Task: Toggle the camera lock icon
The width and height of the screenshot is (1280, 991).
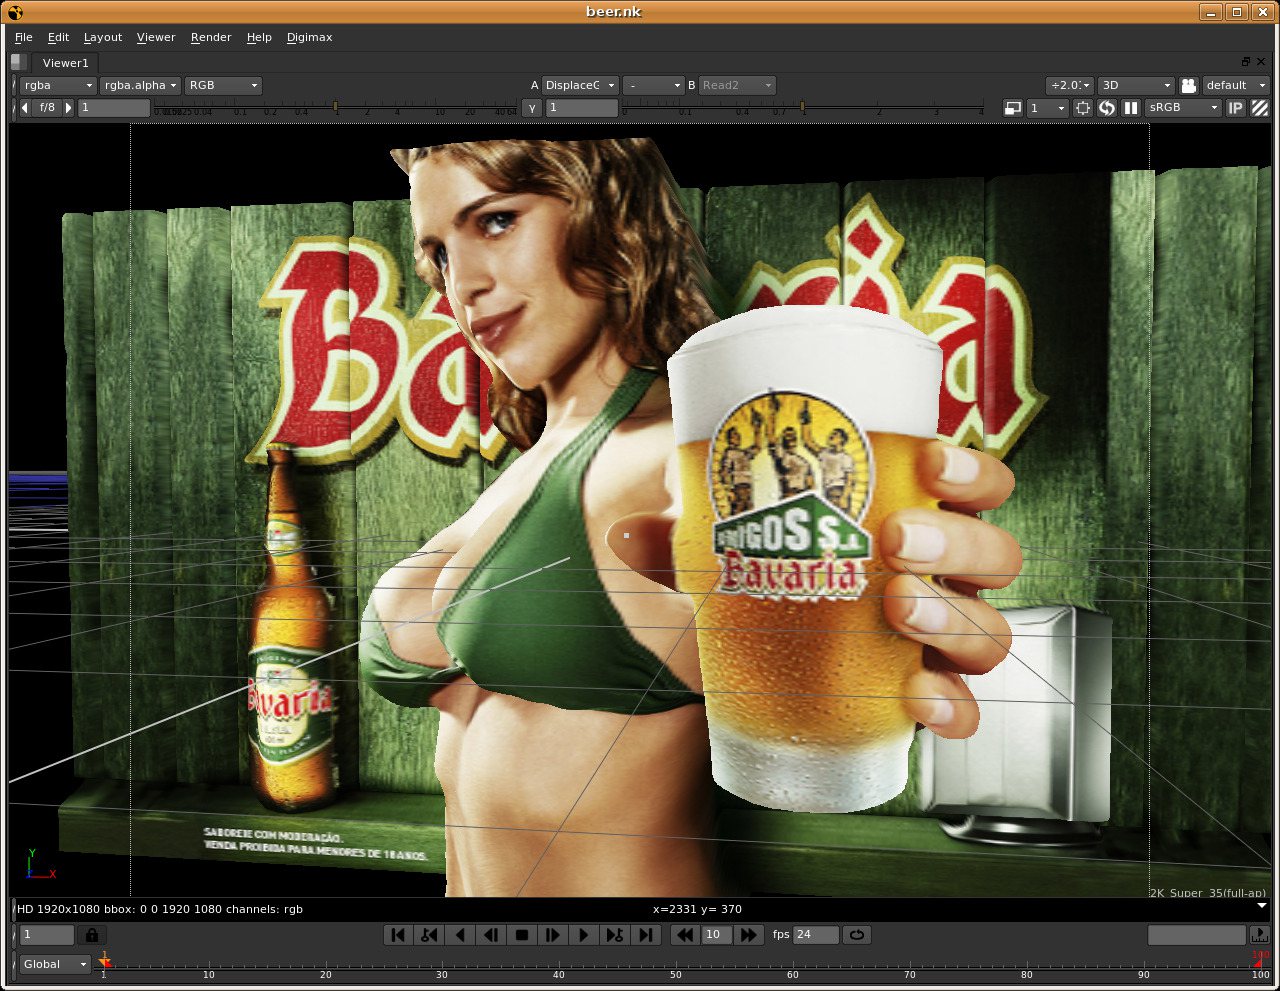Action: (x=1189, y=85)
